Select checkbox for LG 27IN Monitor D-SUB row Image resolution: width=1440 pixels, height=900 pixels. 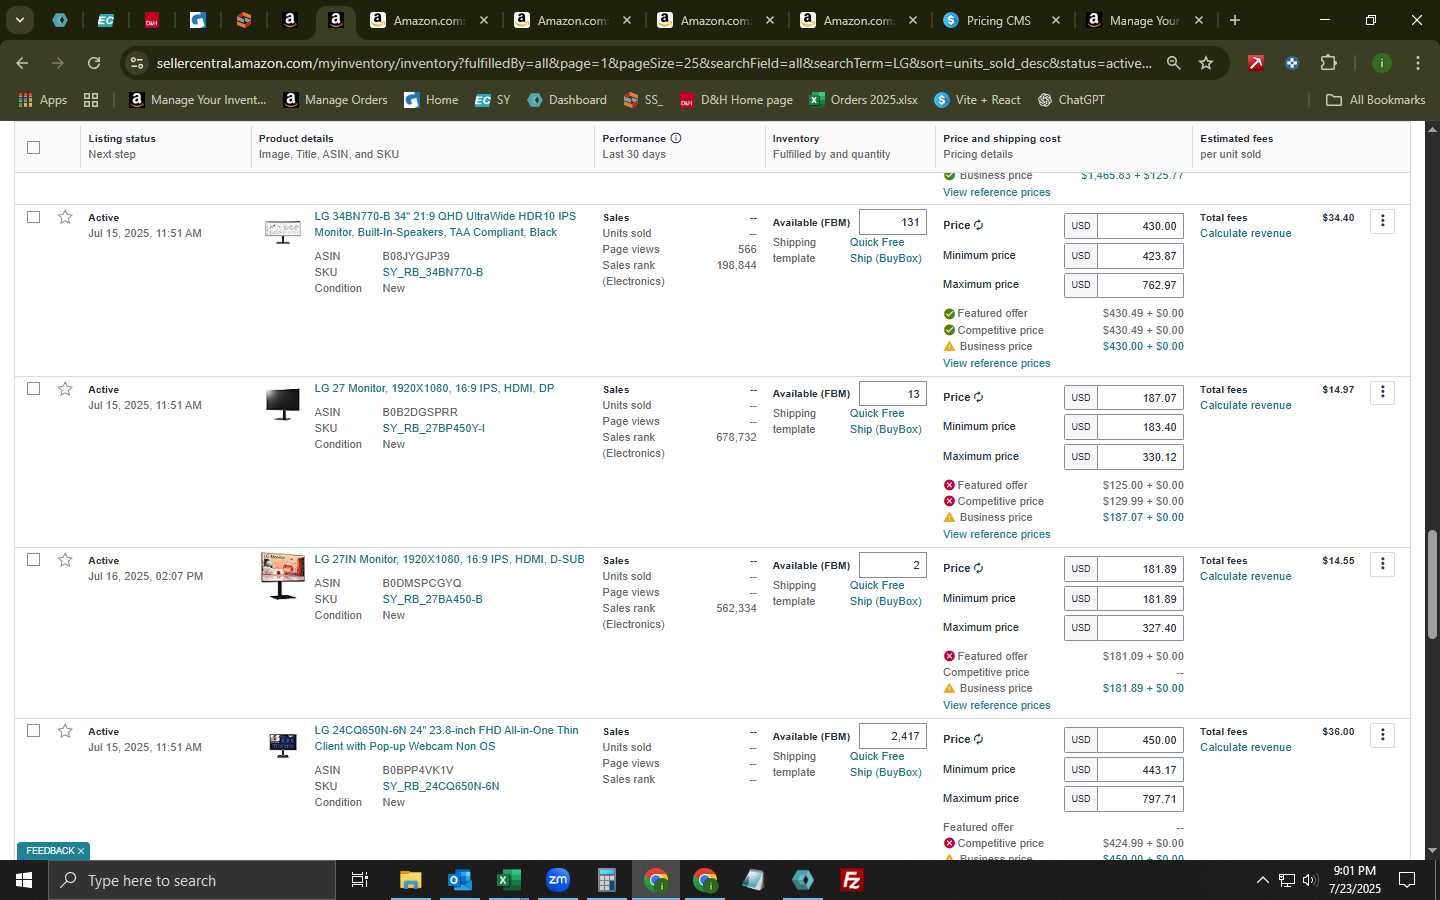pyautogui.click(x=33, y=560)
